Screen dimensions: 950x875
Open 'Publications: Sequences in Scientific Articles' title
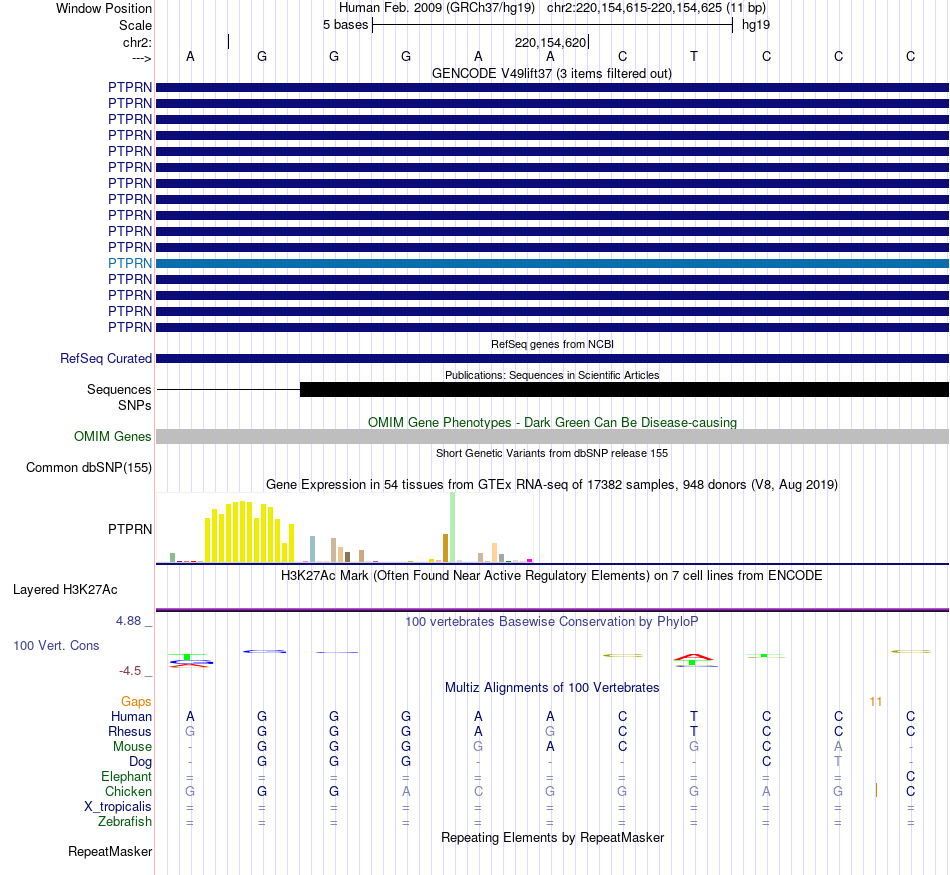pos(552,375)
